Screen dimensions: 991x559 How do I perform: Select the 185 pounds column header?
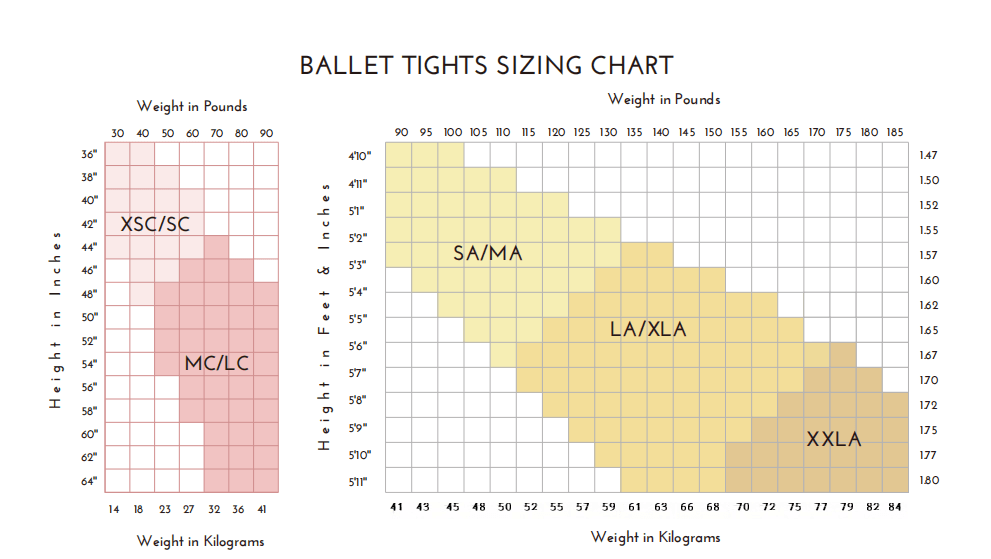pyautogui.click(x=895, y=132)
